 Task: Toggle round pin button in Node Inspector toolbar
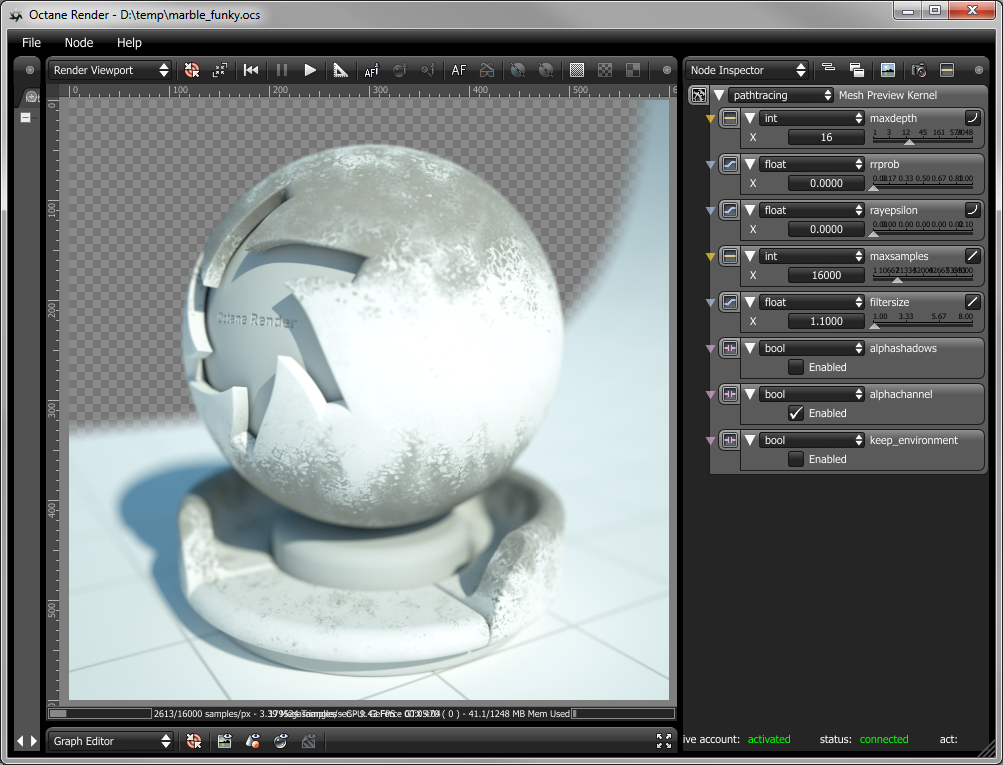point(978,70)
